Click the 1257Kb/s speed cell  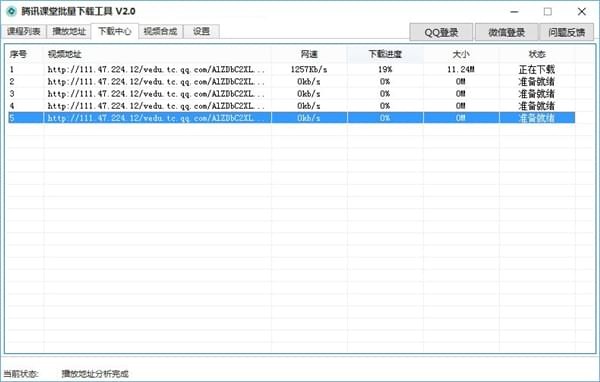click(309, 69)
